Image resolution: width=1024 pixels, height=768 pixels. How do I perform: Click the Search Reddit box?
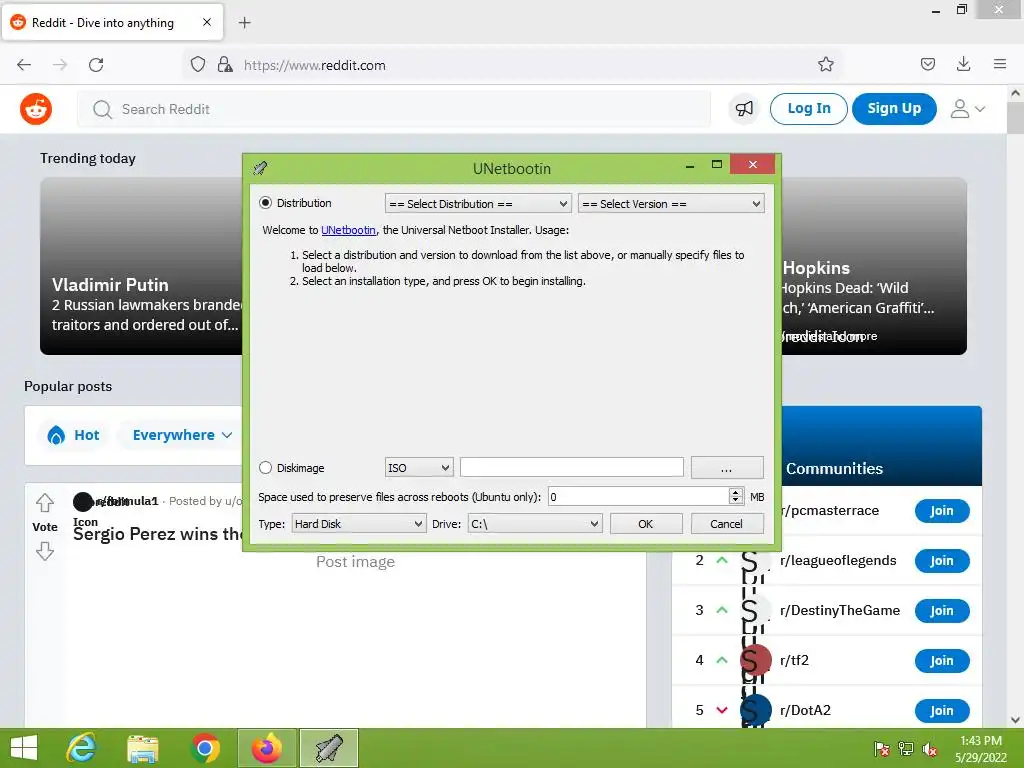[394, 109]
